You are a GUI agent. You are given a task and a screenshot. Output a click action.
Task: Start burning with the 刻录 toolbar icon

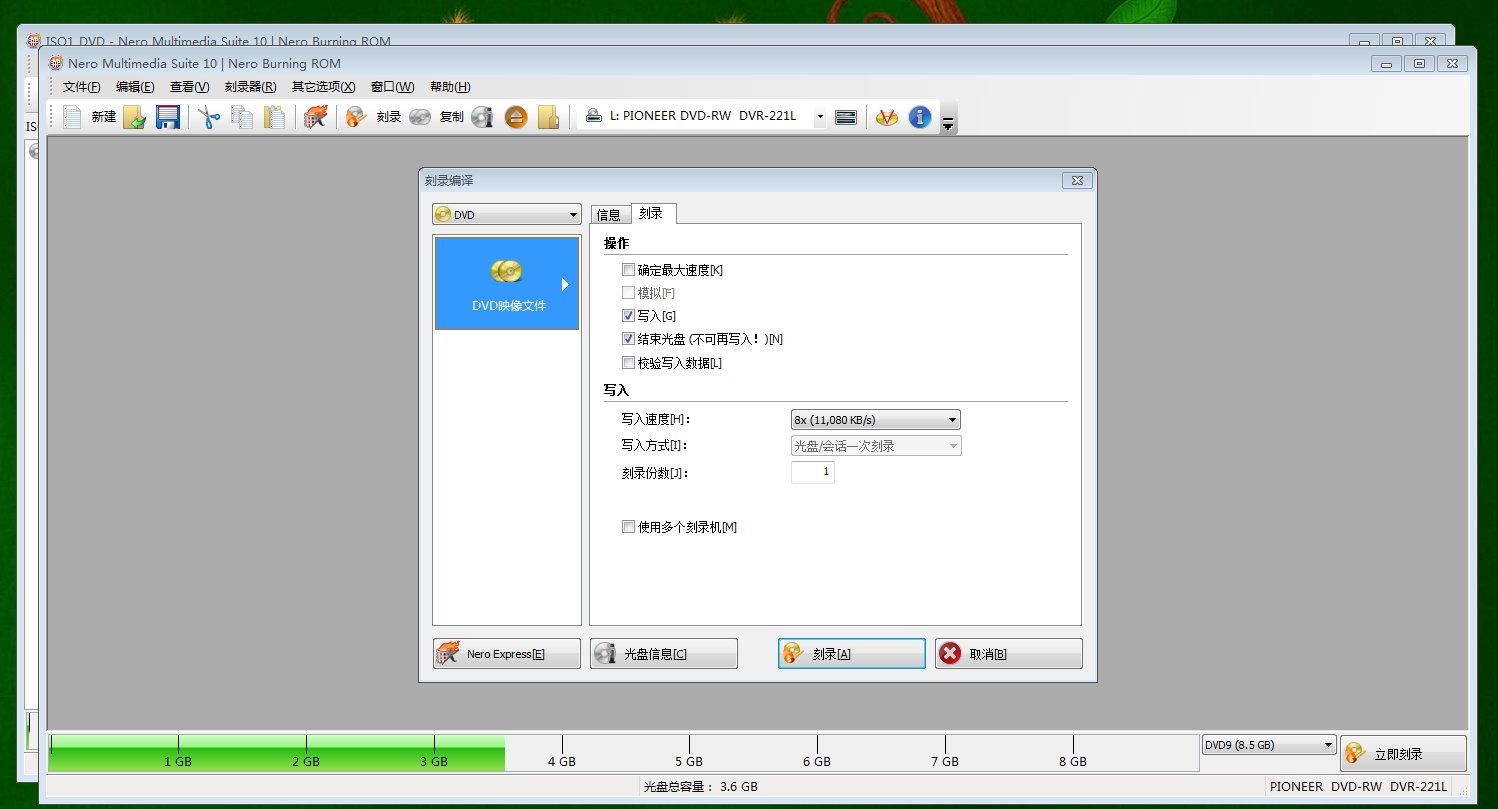tap(355, 117)
